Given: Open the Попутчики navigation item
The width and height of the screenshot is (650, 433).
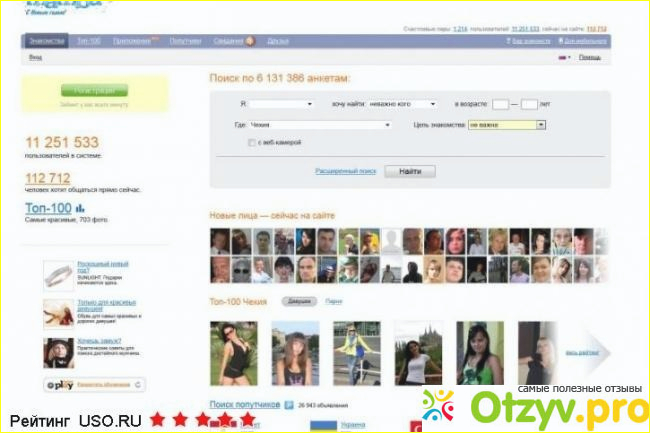Looking at the screenshot, I should pos(185,41).
